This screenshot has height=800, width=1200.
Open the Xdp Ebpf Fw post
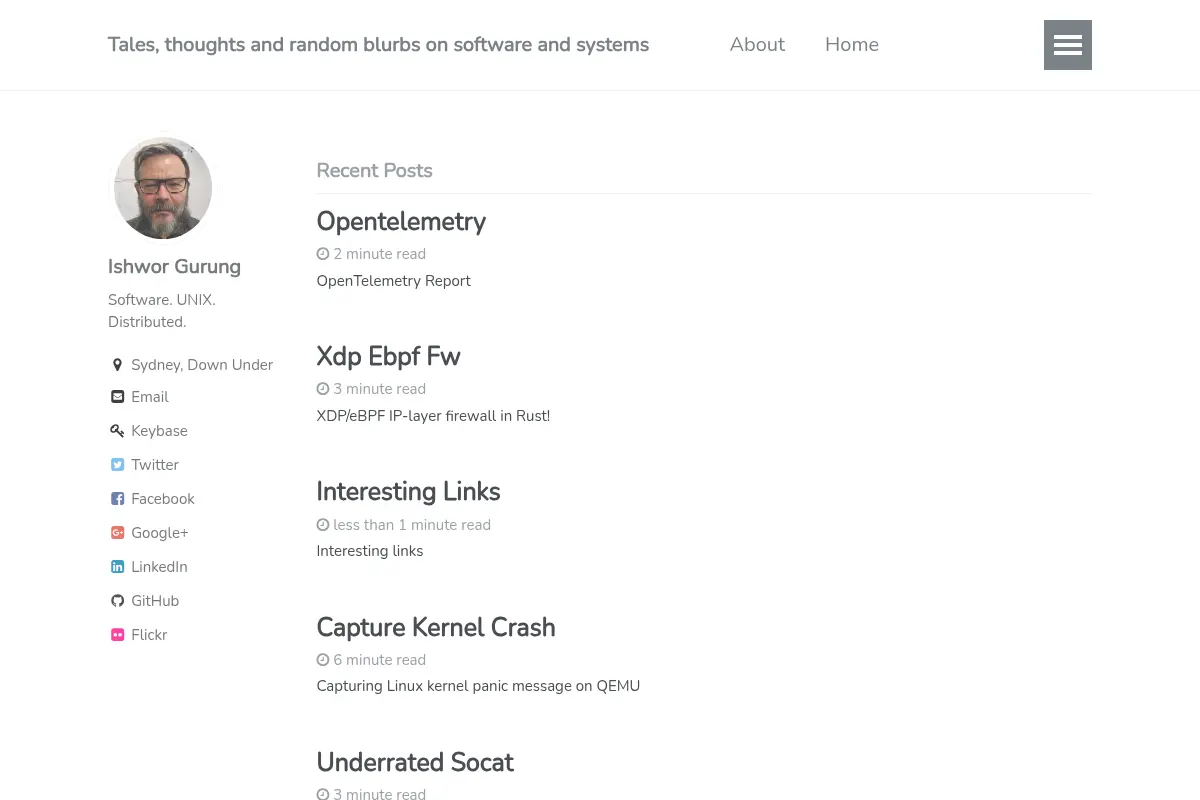tap(388, 357)
